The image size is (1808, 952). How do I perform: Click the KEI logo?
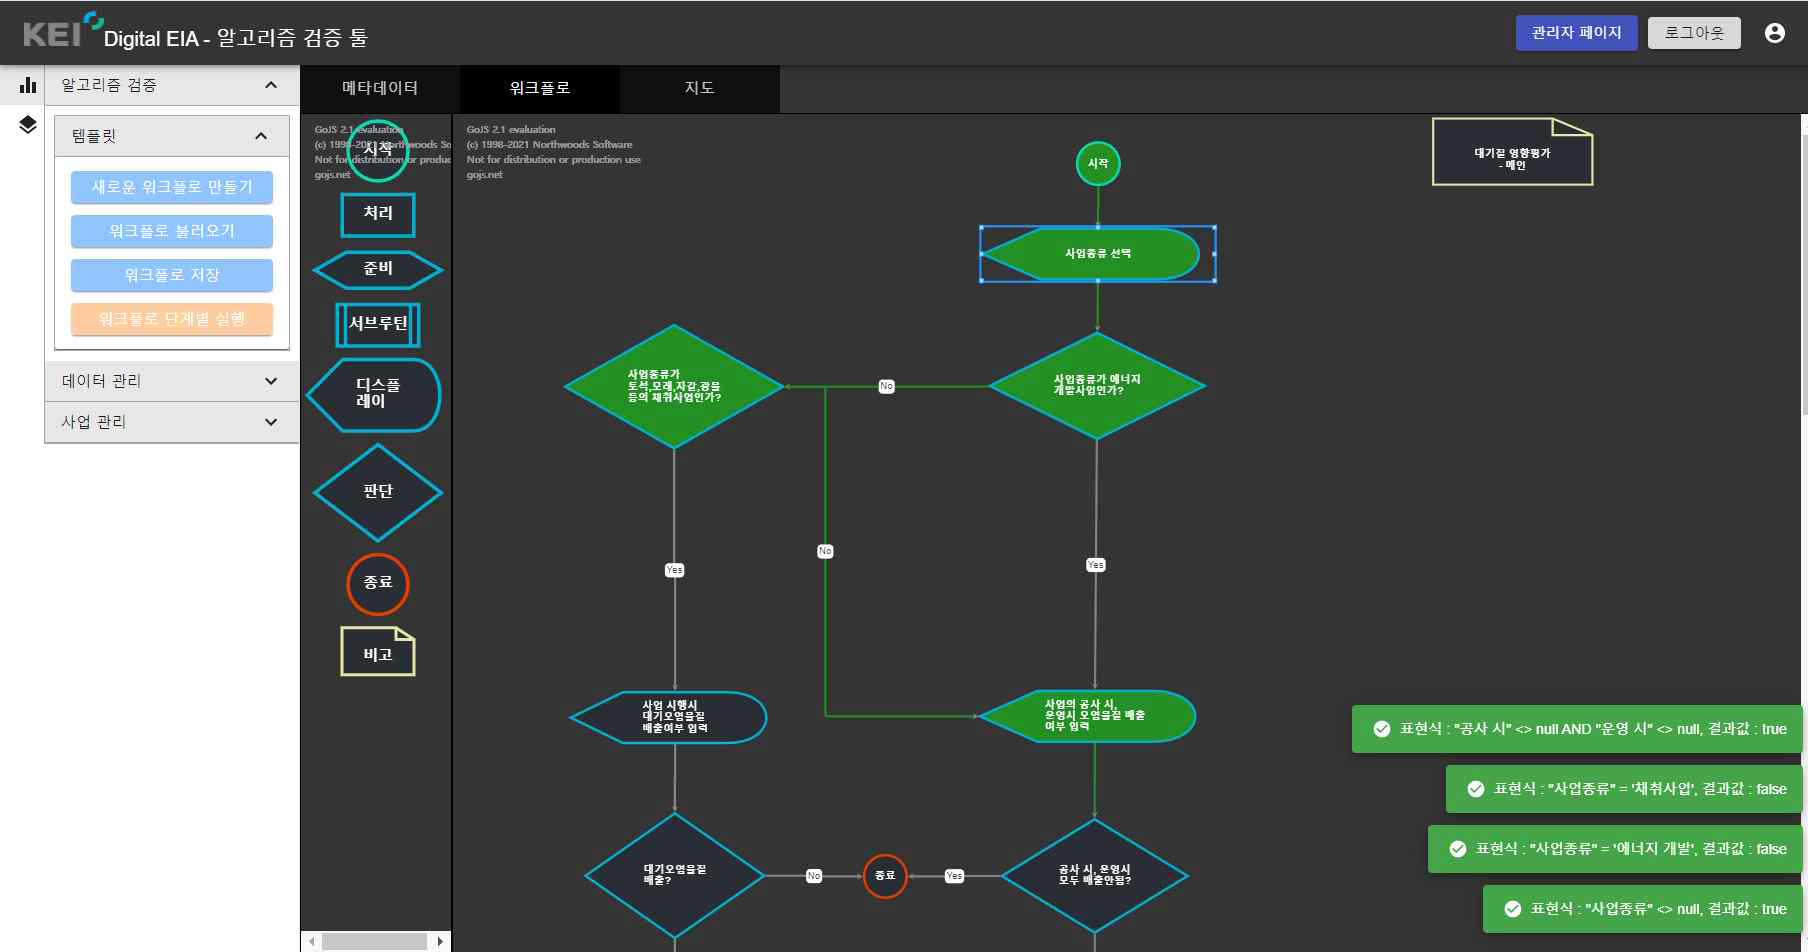click(x=62, y=32)
